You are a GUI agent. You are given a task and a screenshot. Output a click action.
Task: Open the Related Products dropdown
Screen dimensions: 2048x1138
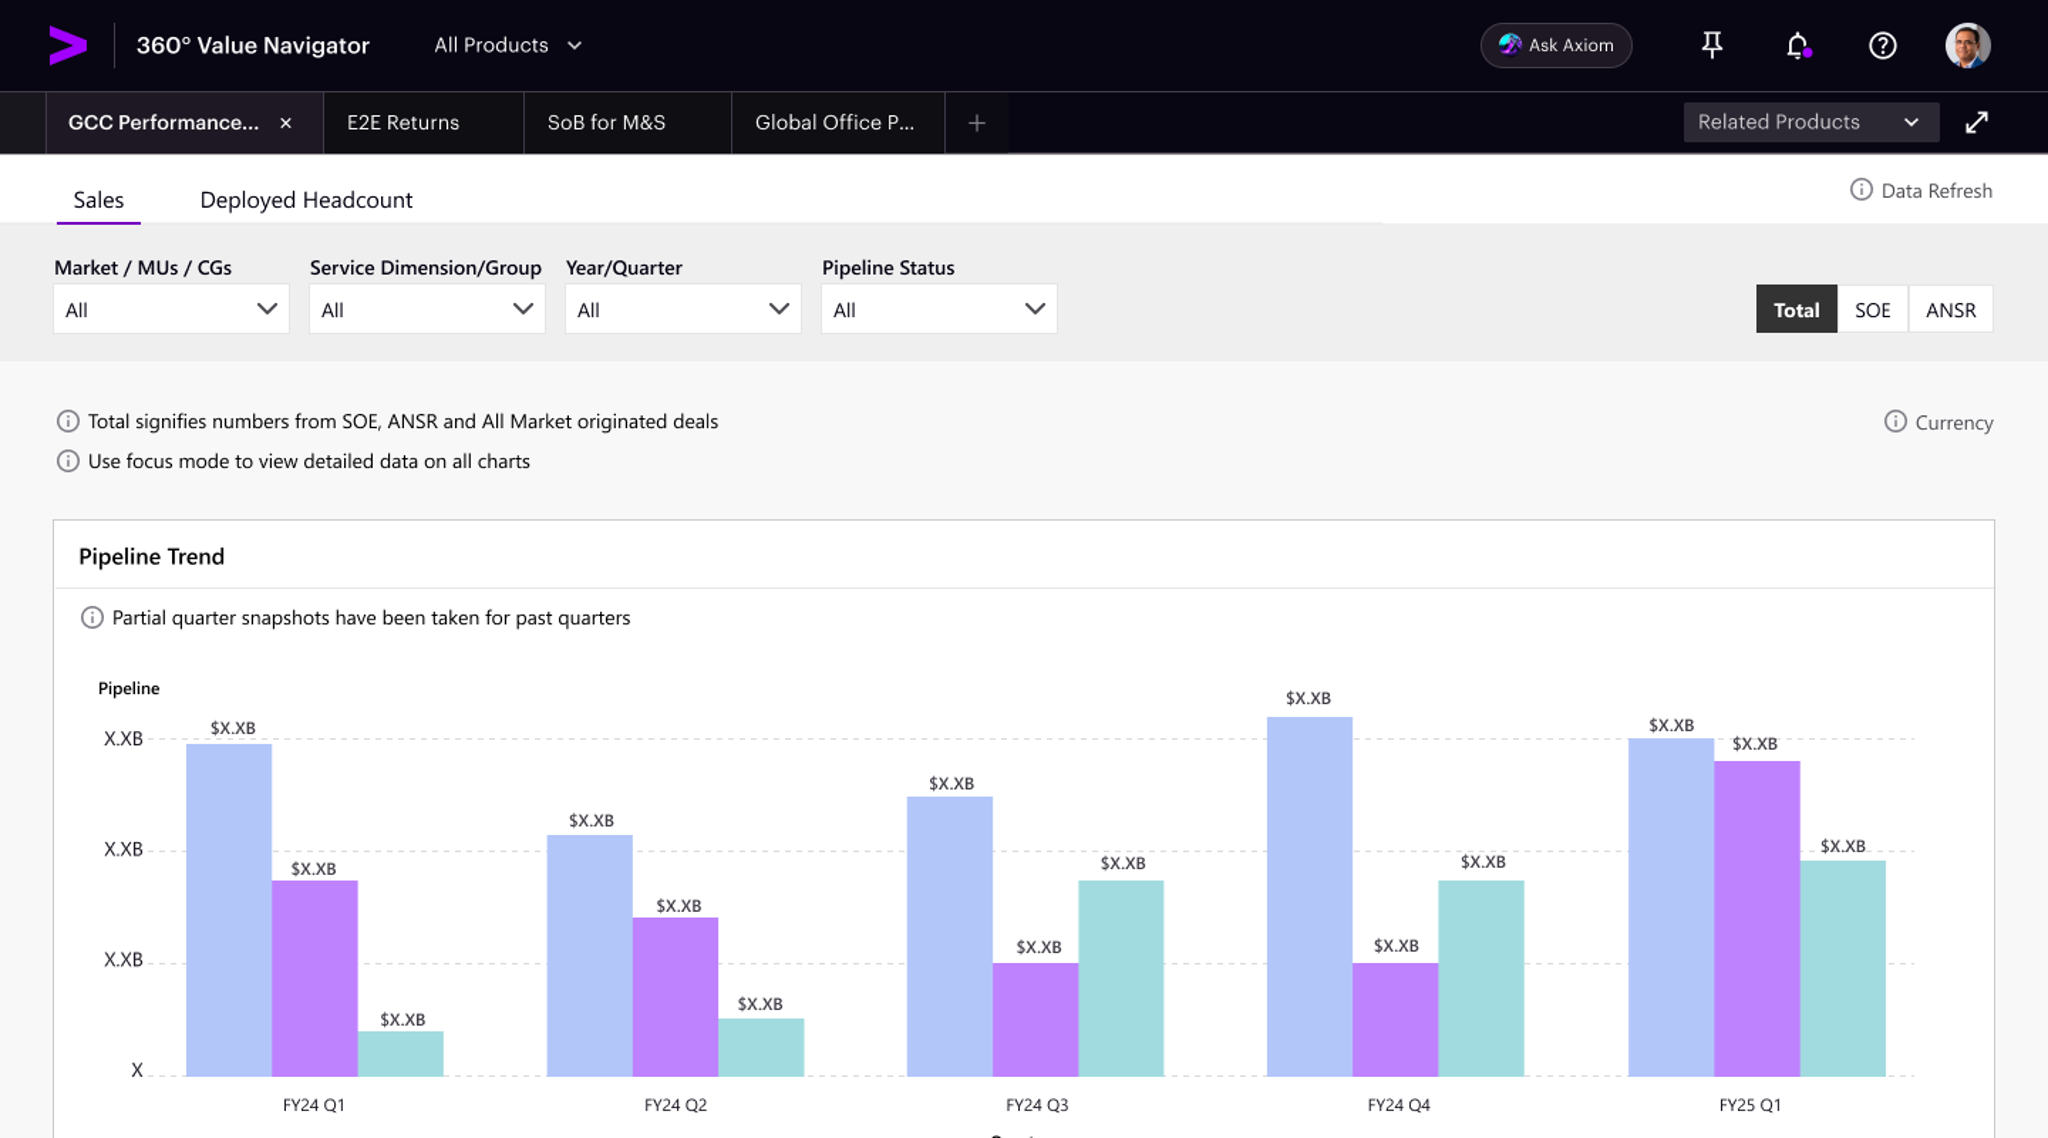(1810, 122)
